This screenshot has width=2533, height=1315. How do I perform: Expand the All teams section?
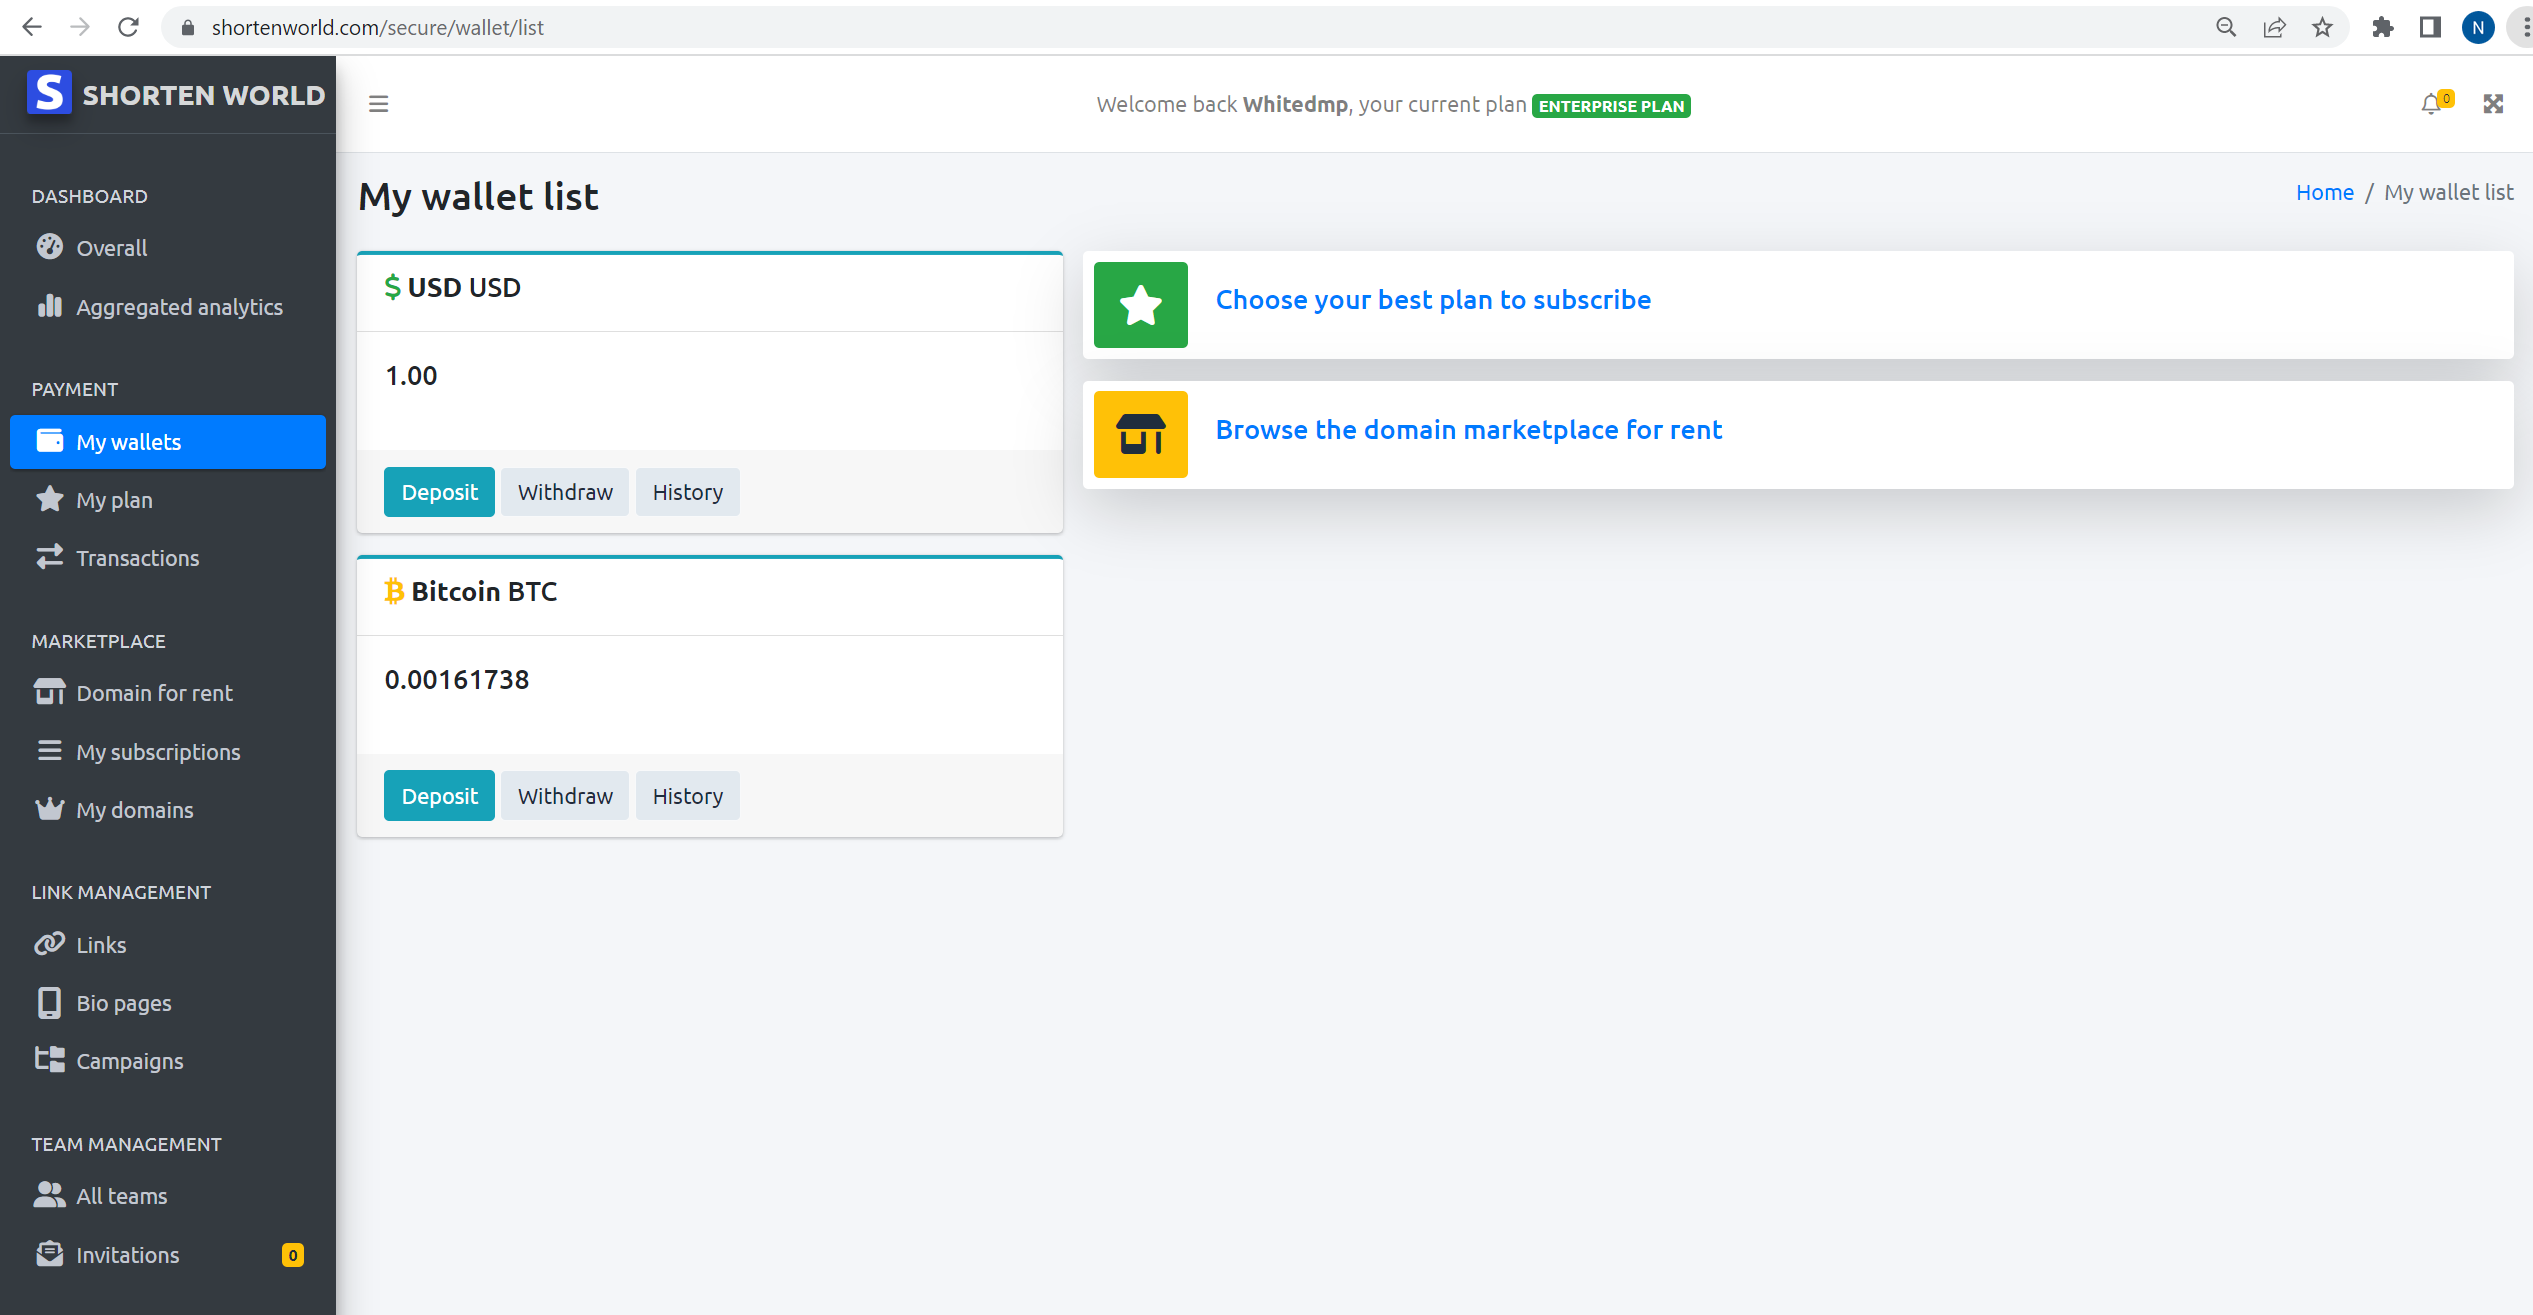pos(121,1196)
